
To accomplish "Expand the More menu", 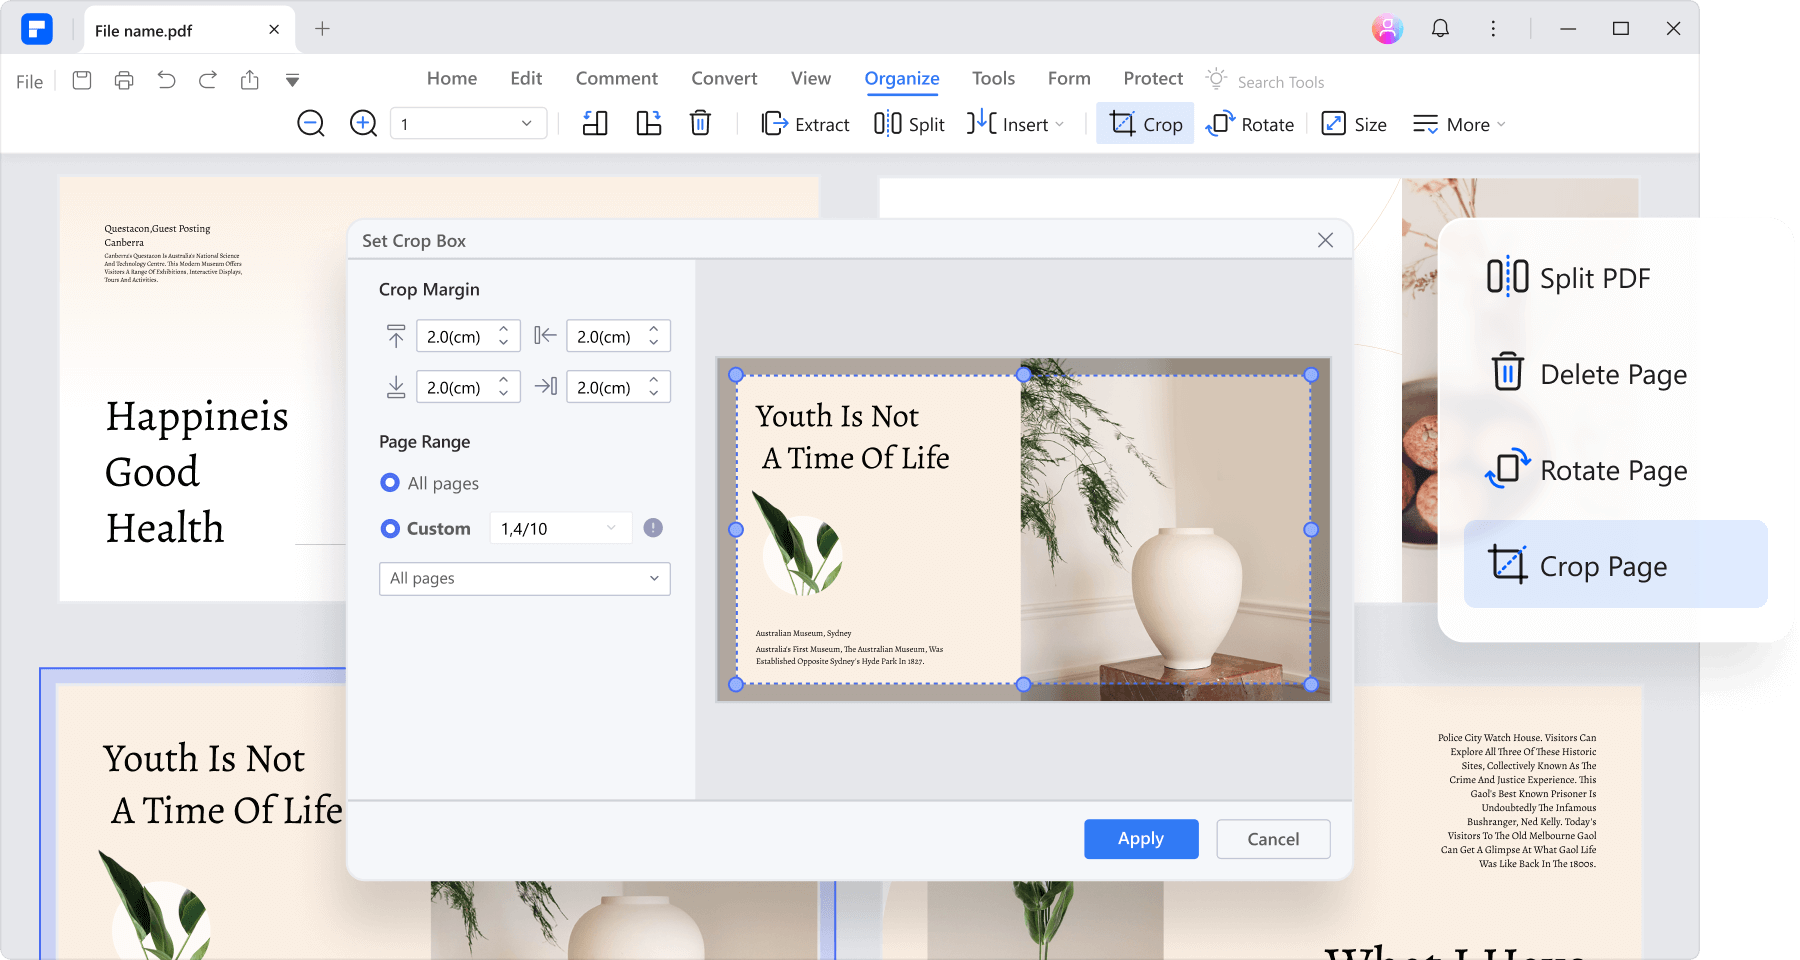I will point(1459,124).
